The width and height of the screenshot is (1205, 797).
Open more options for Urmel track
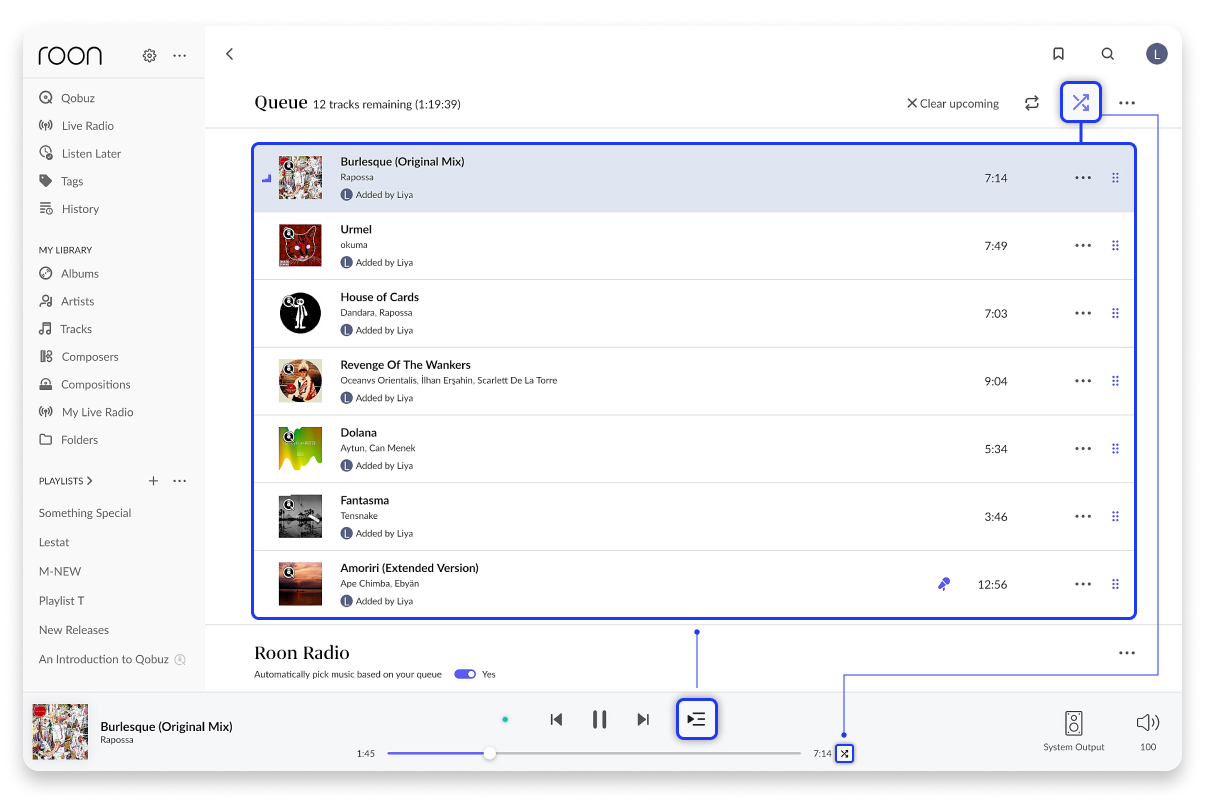tap(1083, 246)
